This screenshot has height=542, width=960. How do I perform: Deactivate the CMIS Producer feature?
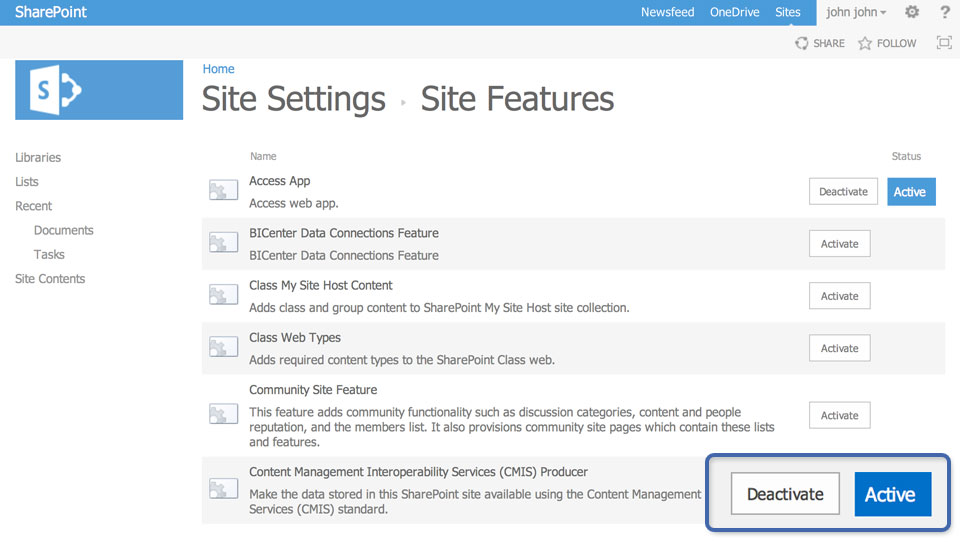tap(785, 494)
